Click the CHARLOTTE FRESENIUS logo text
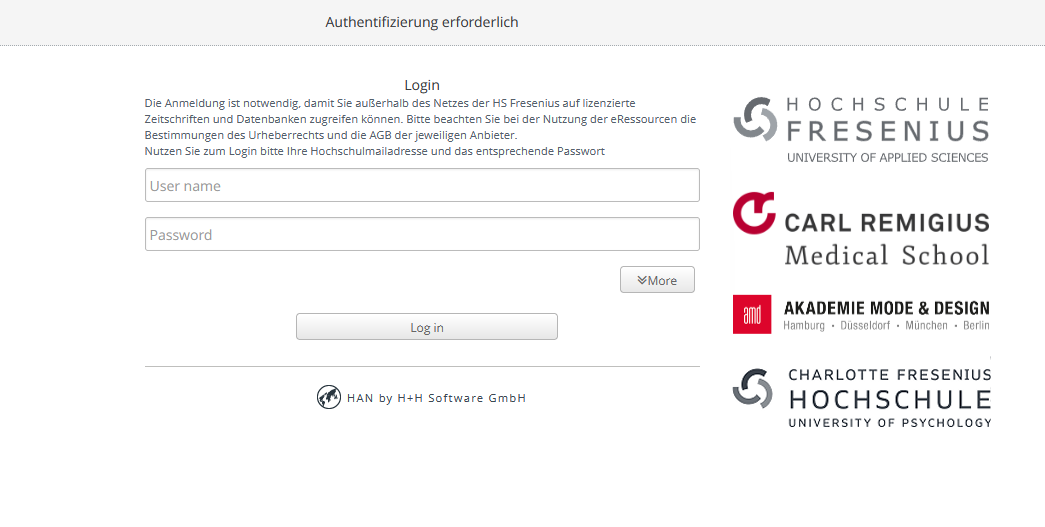 (890, 375)
